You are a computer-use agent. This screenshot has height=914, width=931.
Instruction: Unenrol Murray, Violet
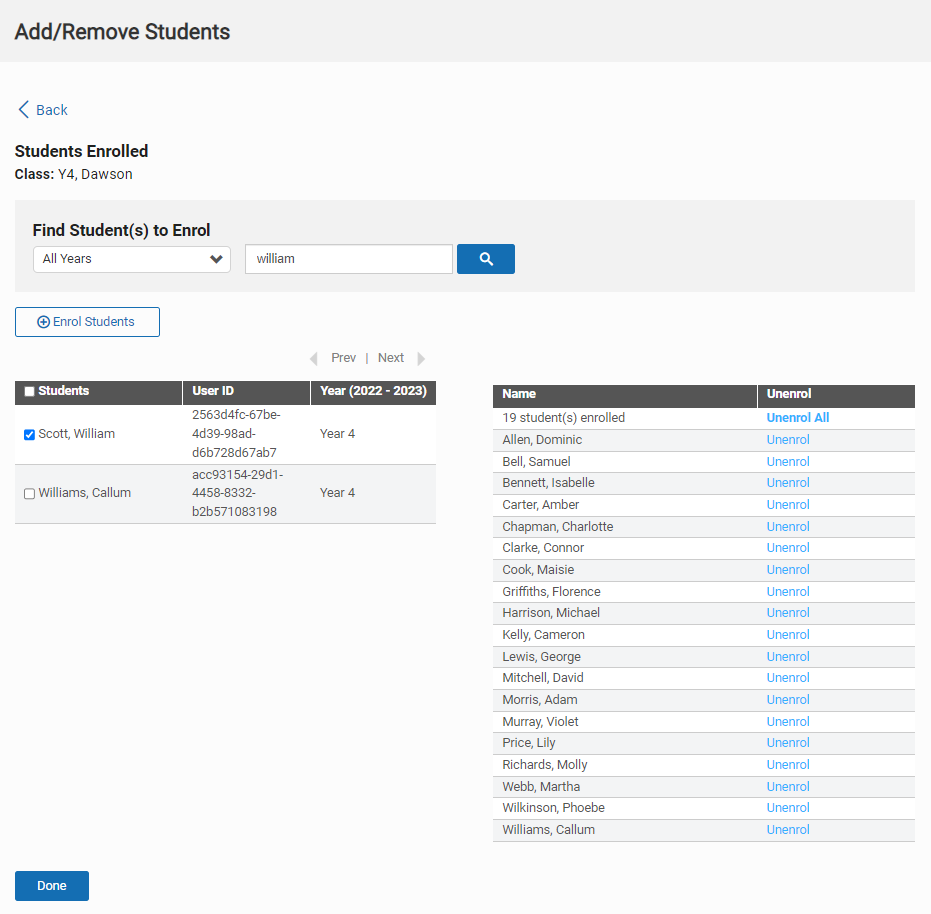[x=788, y=722]
